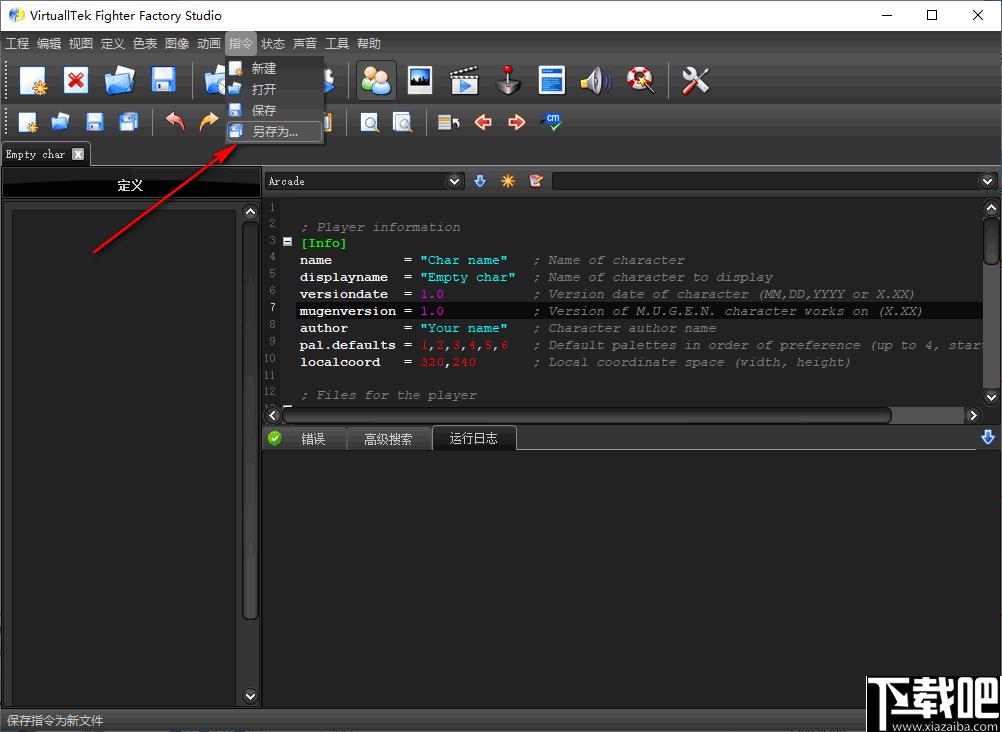
Task: Click the edit note icon beside star
Action: pos(536,182)
